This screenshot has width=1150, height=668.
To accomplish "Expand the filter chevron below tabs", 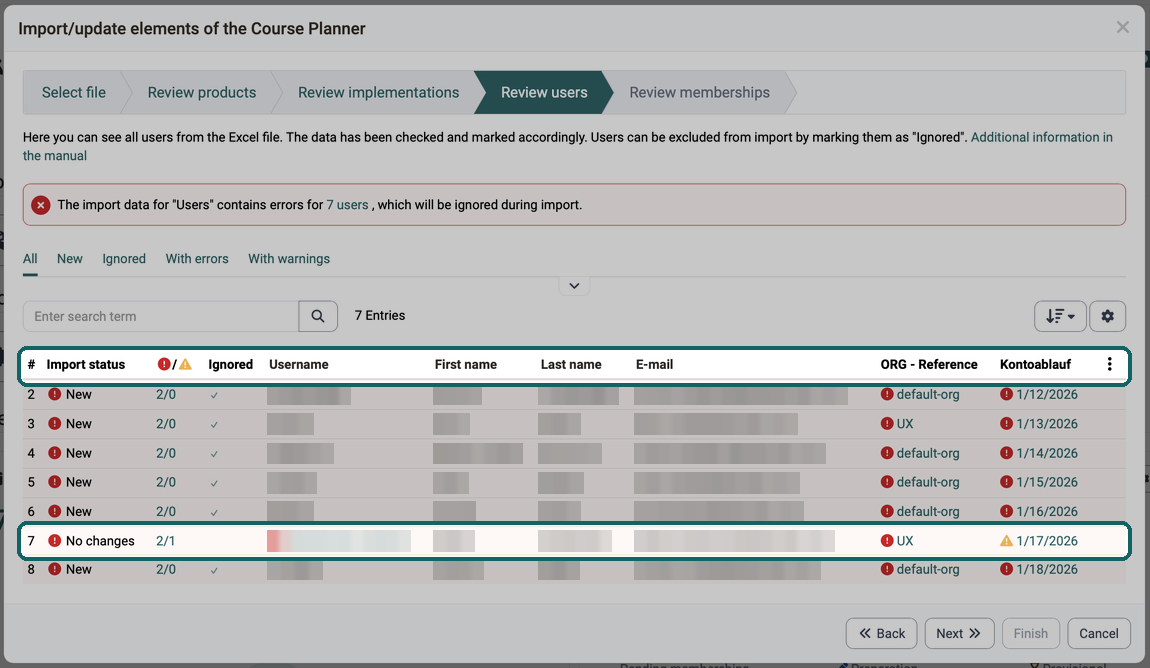I will (574, 286).
